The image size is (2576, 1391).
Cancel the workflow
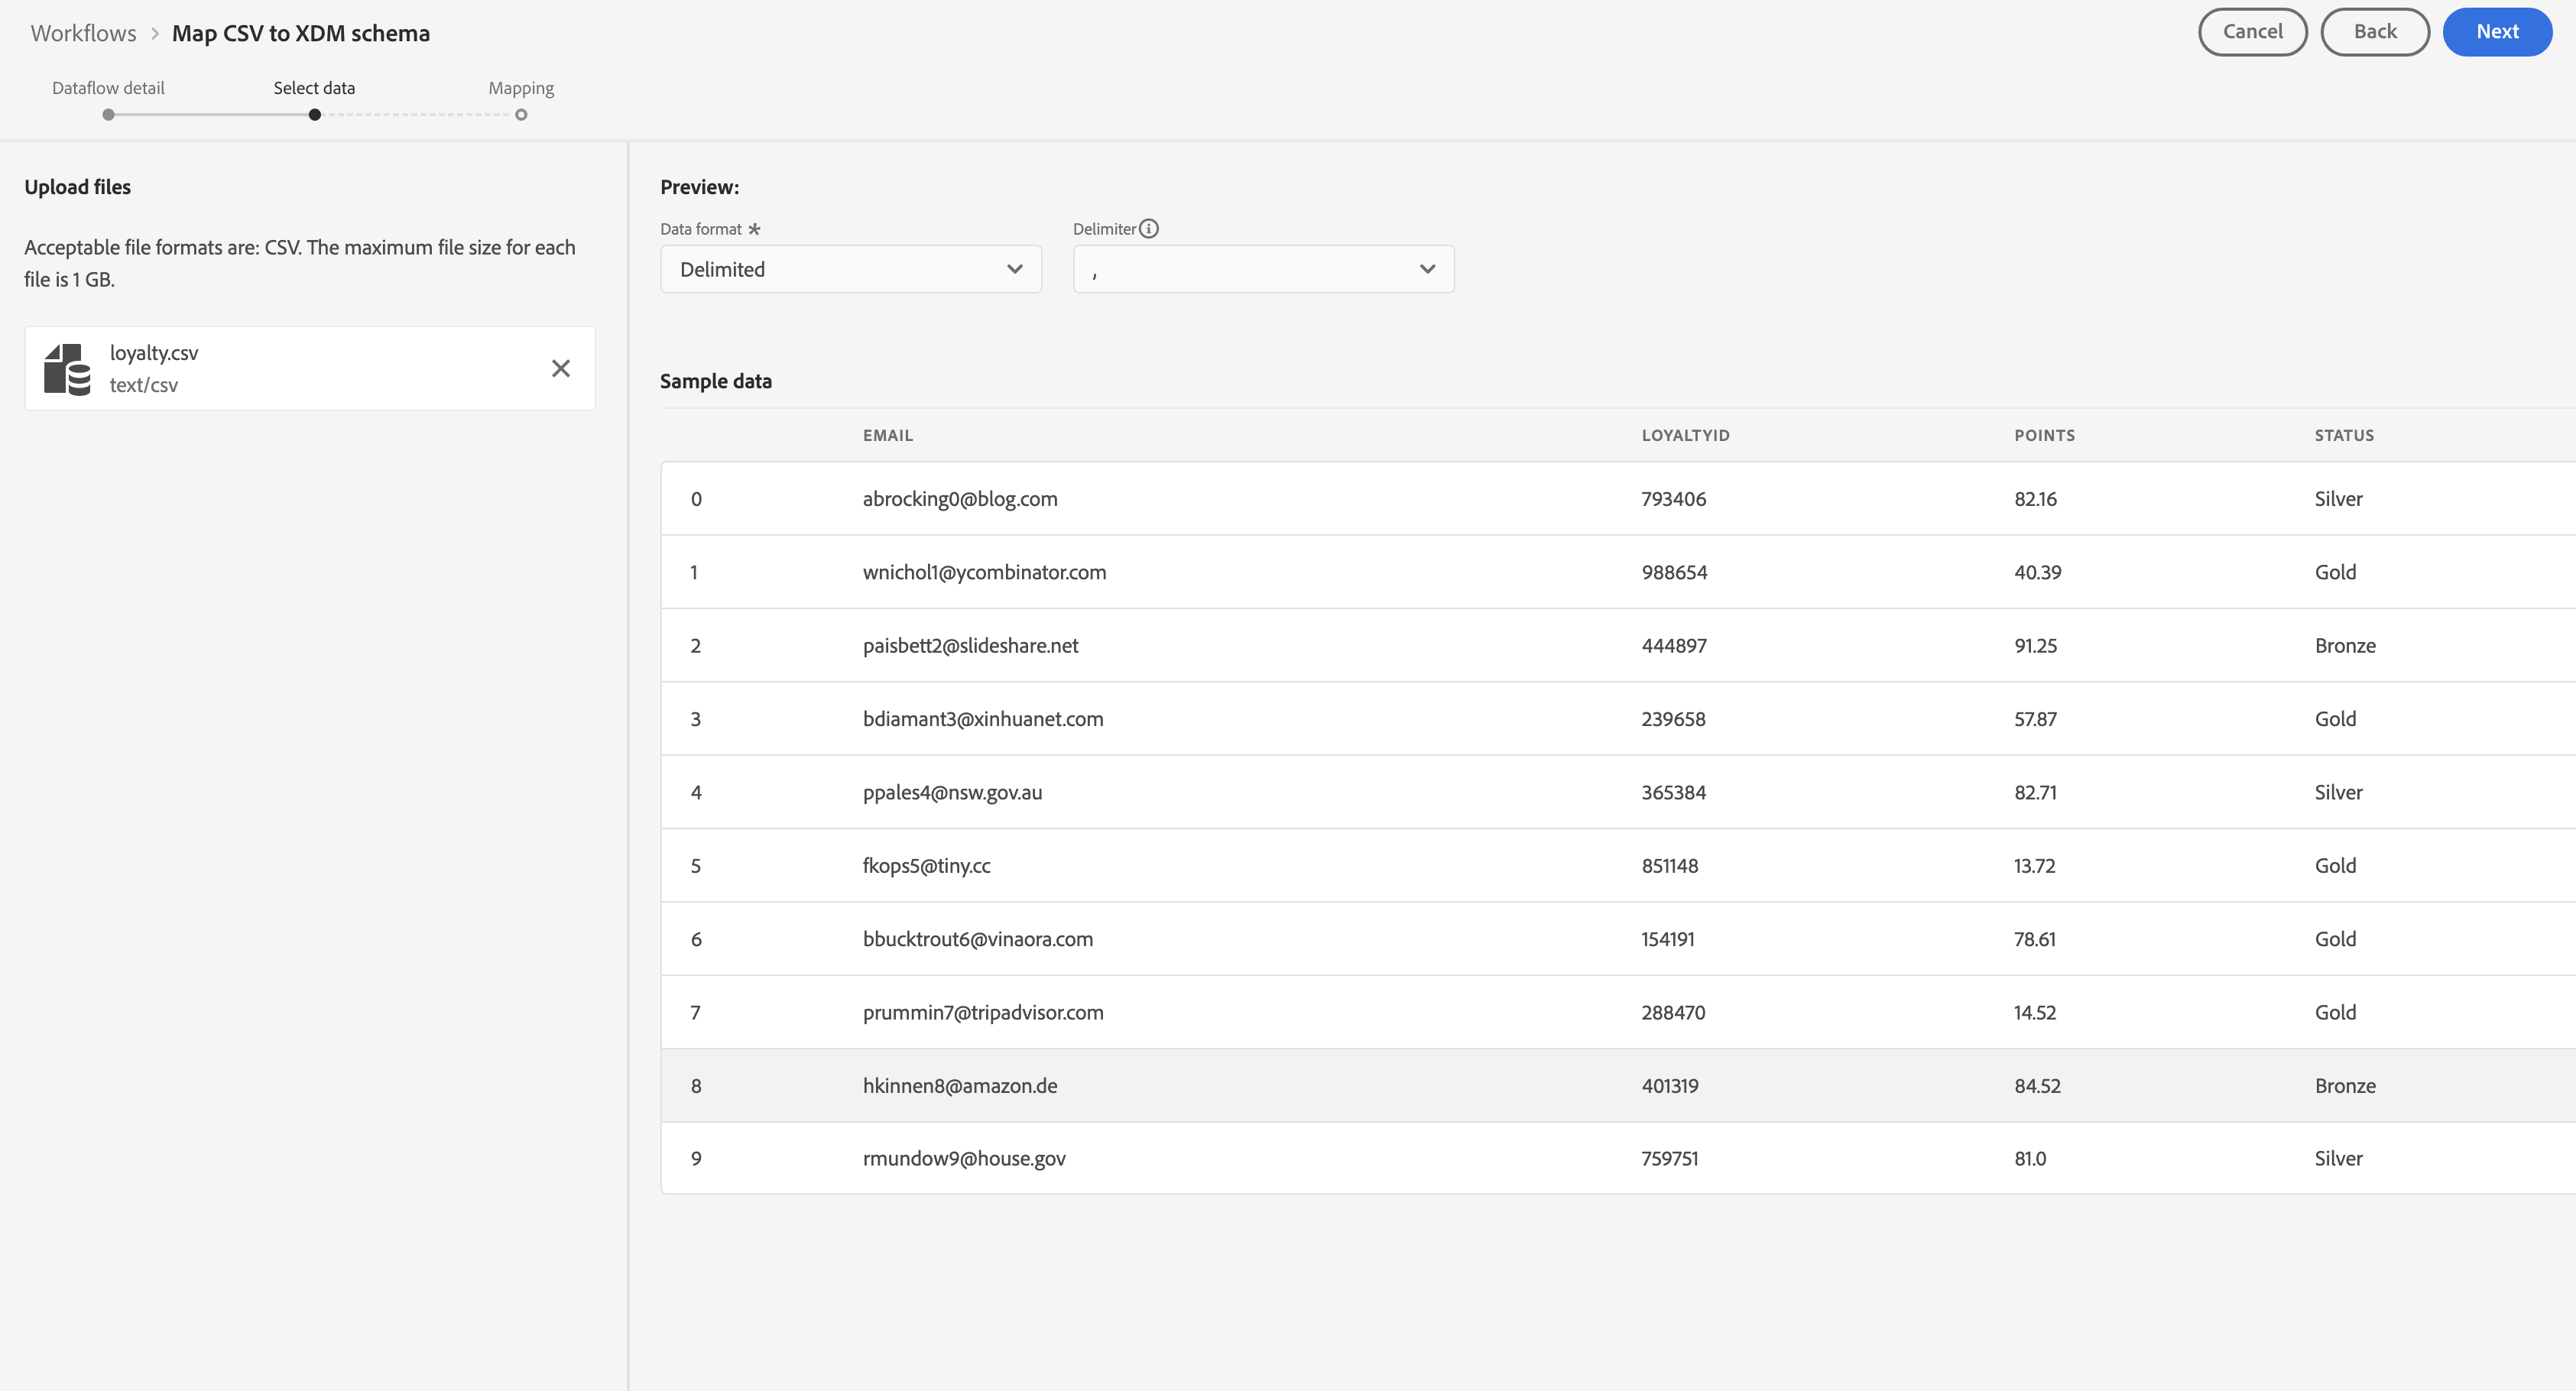coord(2252,32)
